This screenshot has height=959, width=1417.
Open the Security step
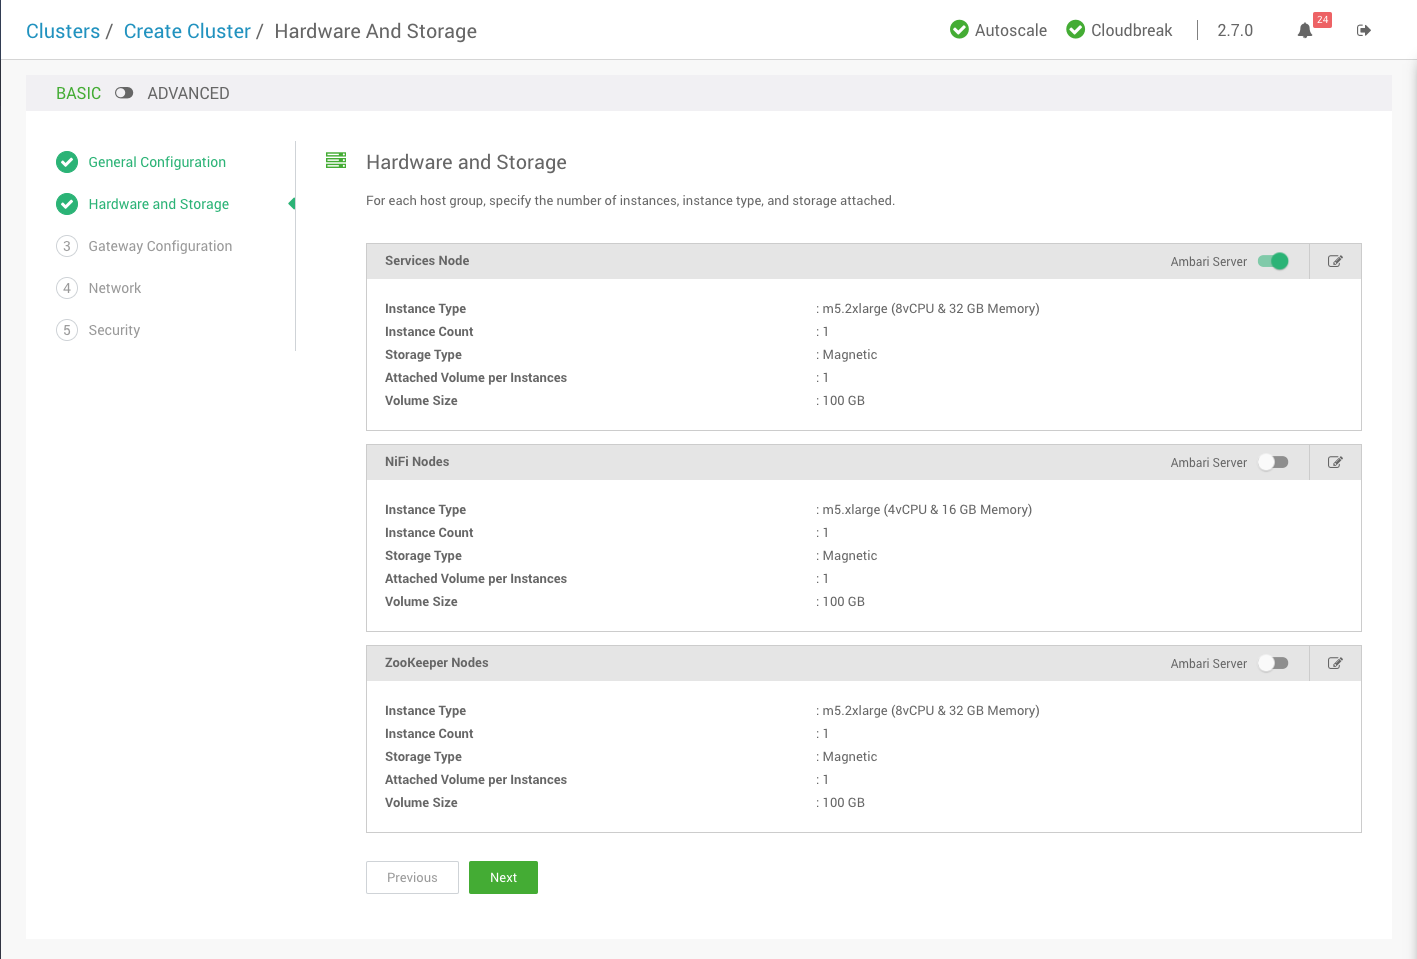pos(113,329)
